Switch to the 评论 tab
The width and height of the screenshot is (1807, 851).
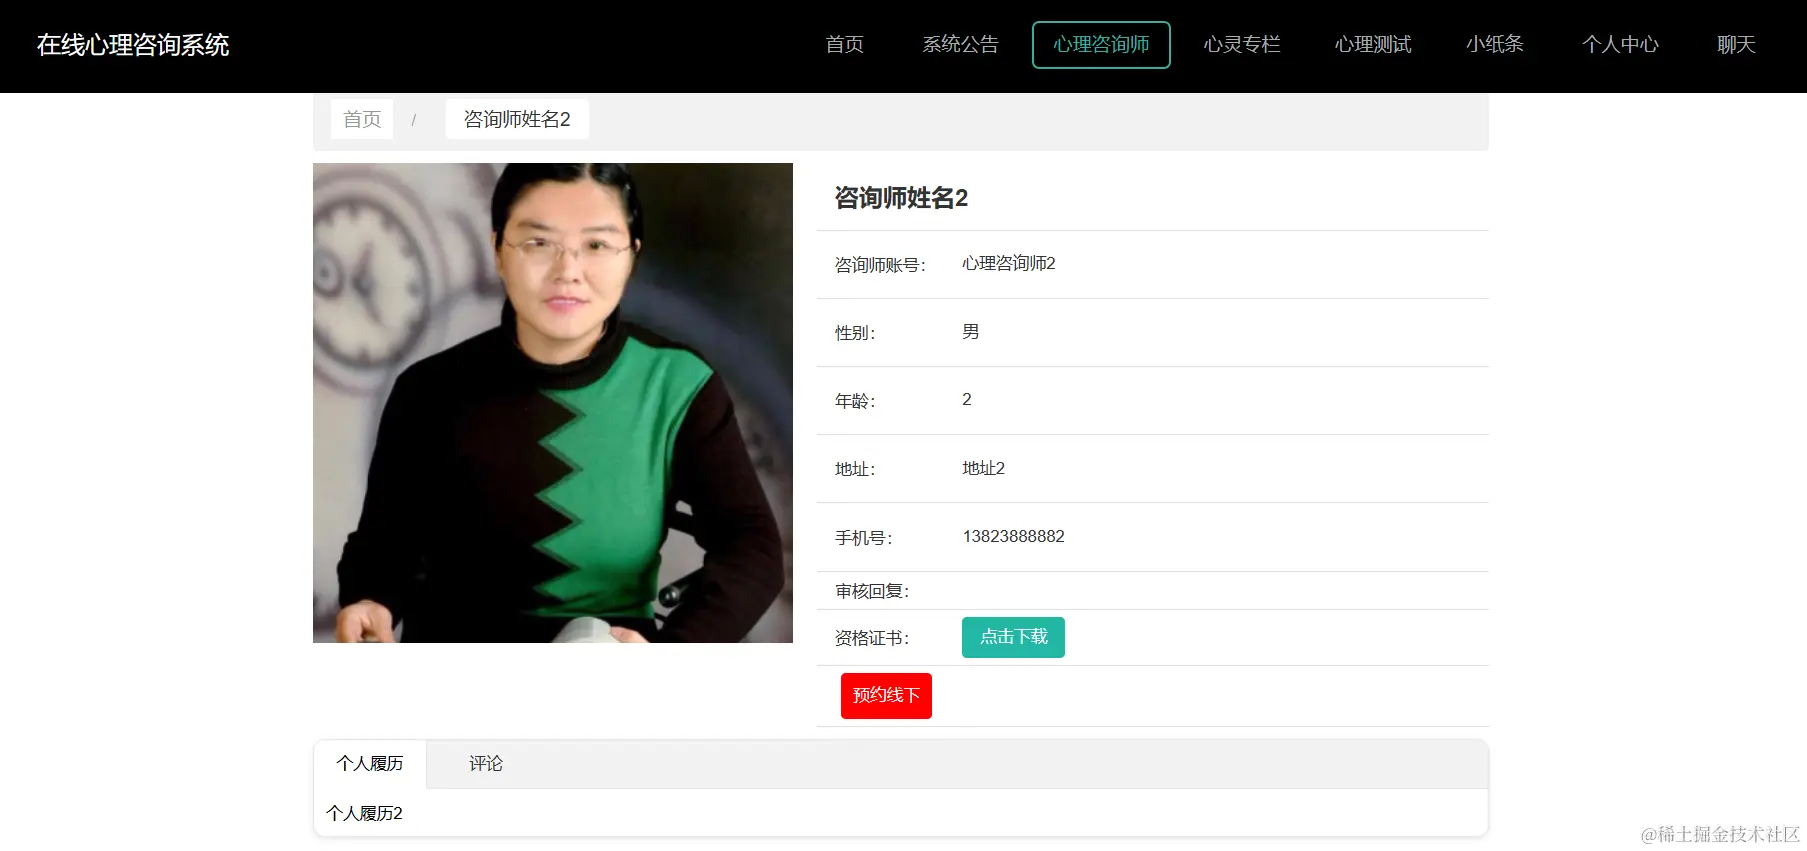[486, 764]
